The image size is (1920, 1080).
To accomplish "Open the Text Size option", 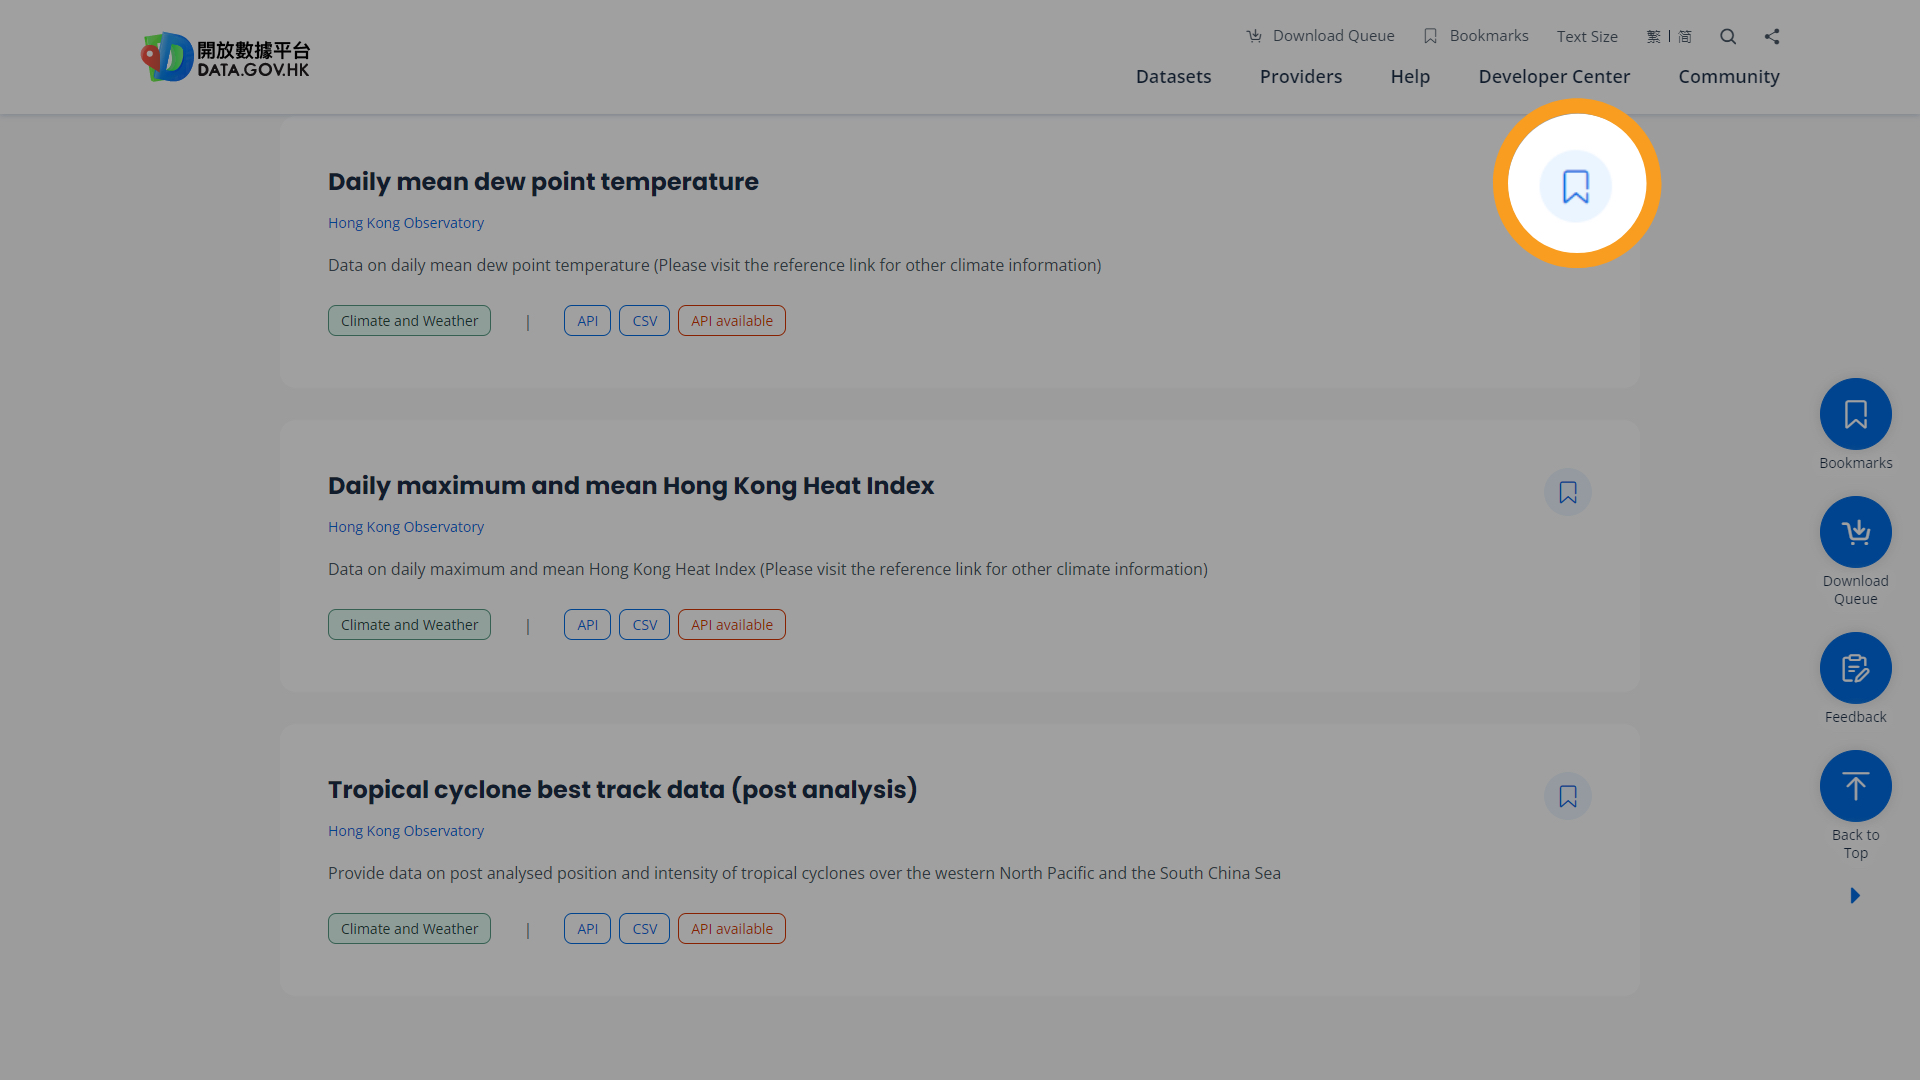I will [1587, 36].
